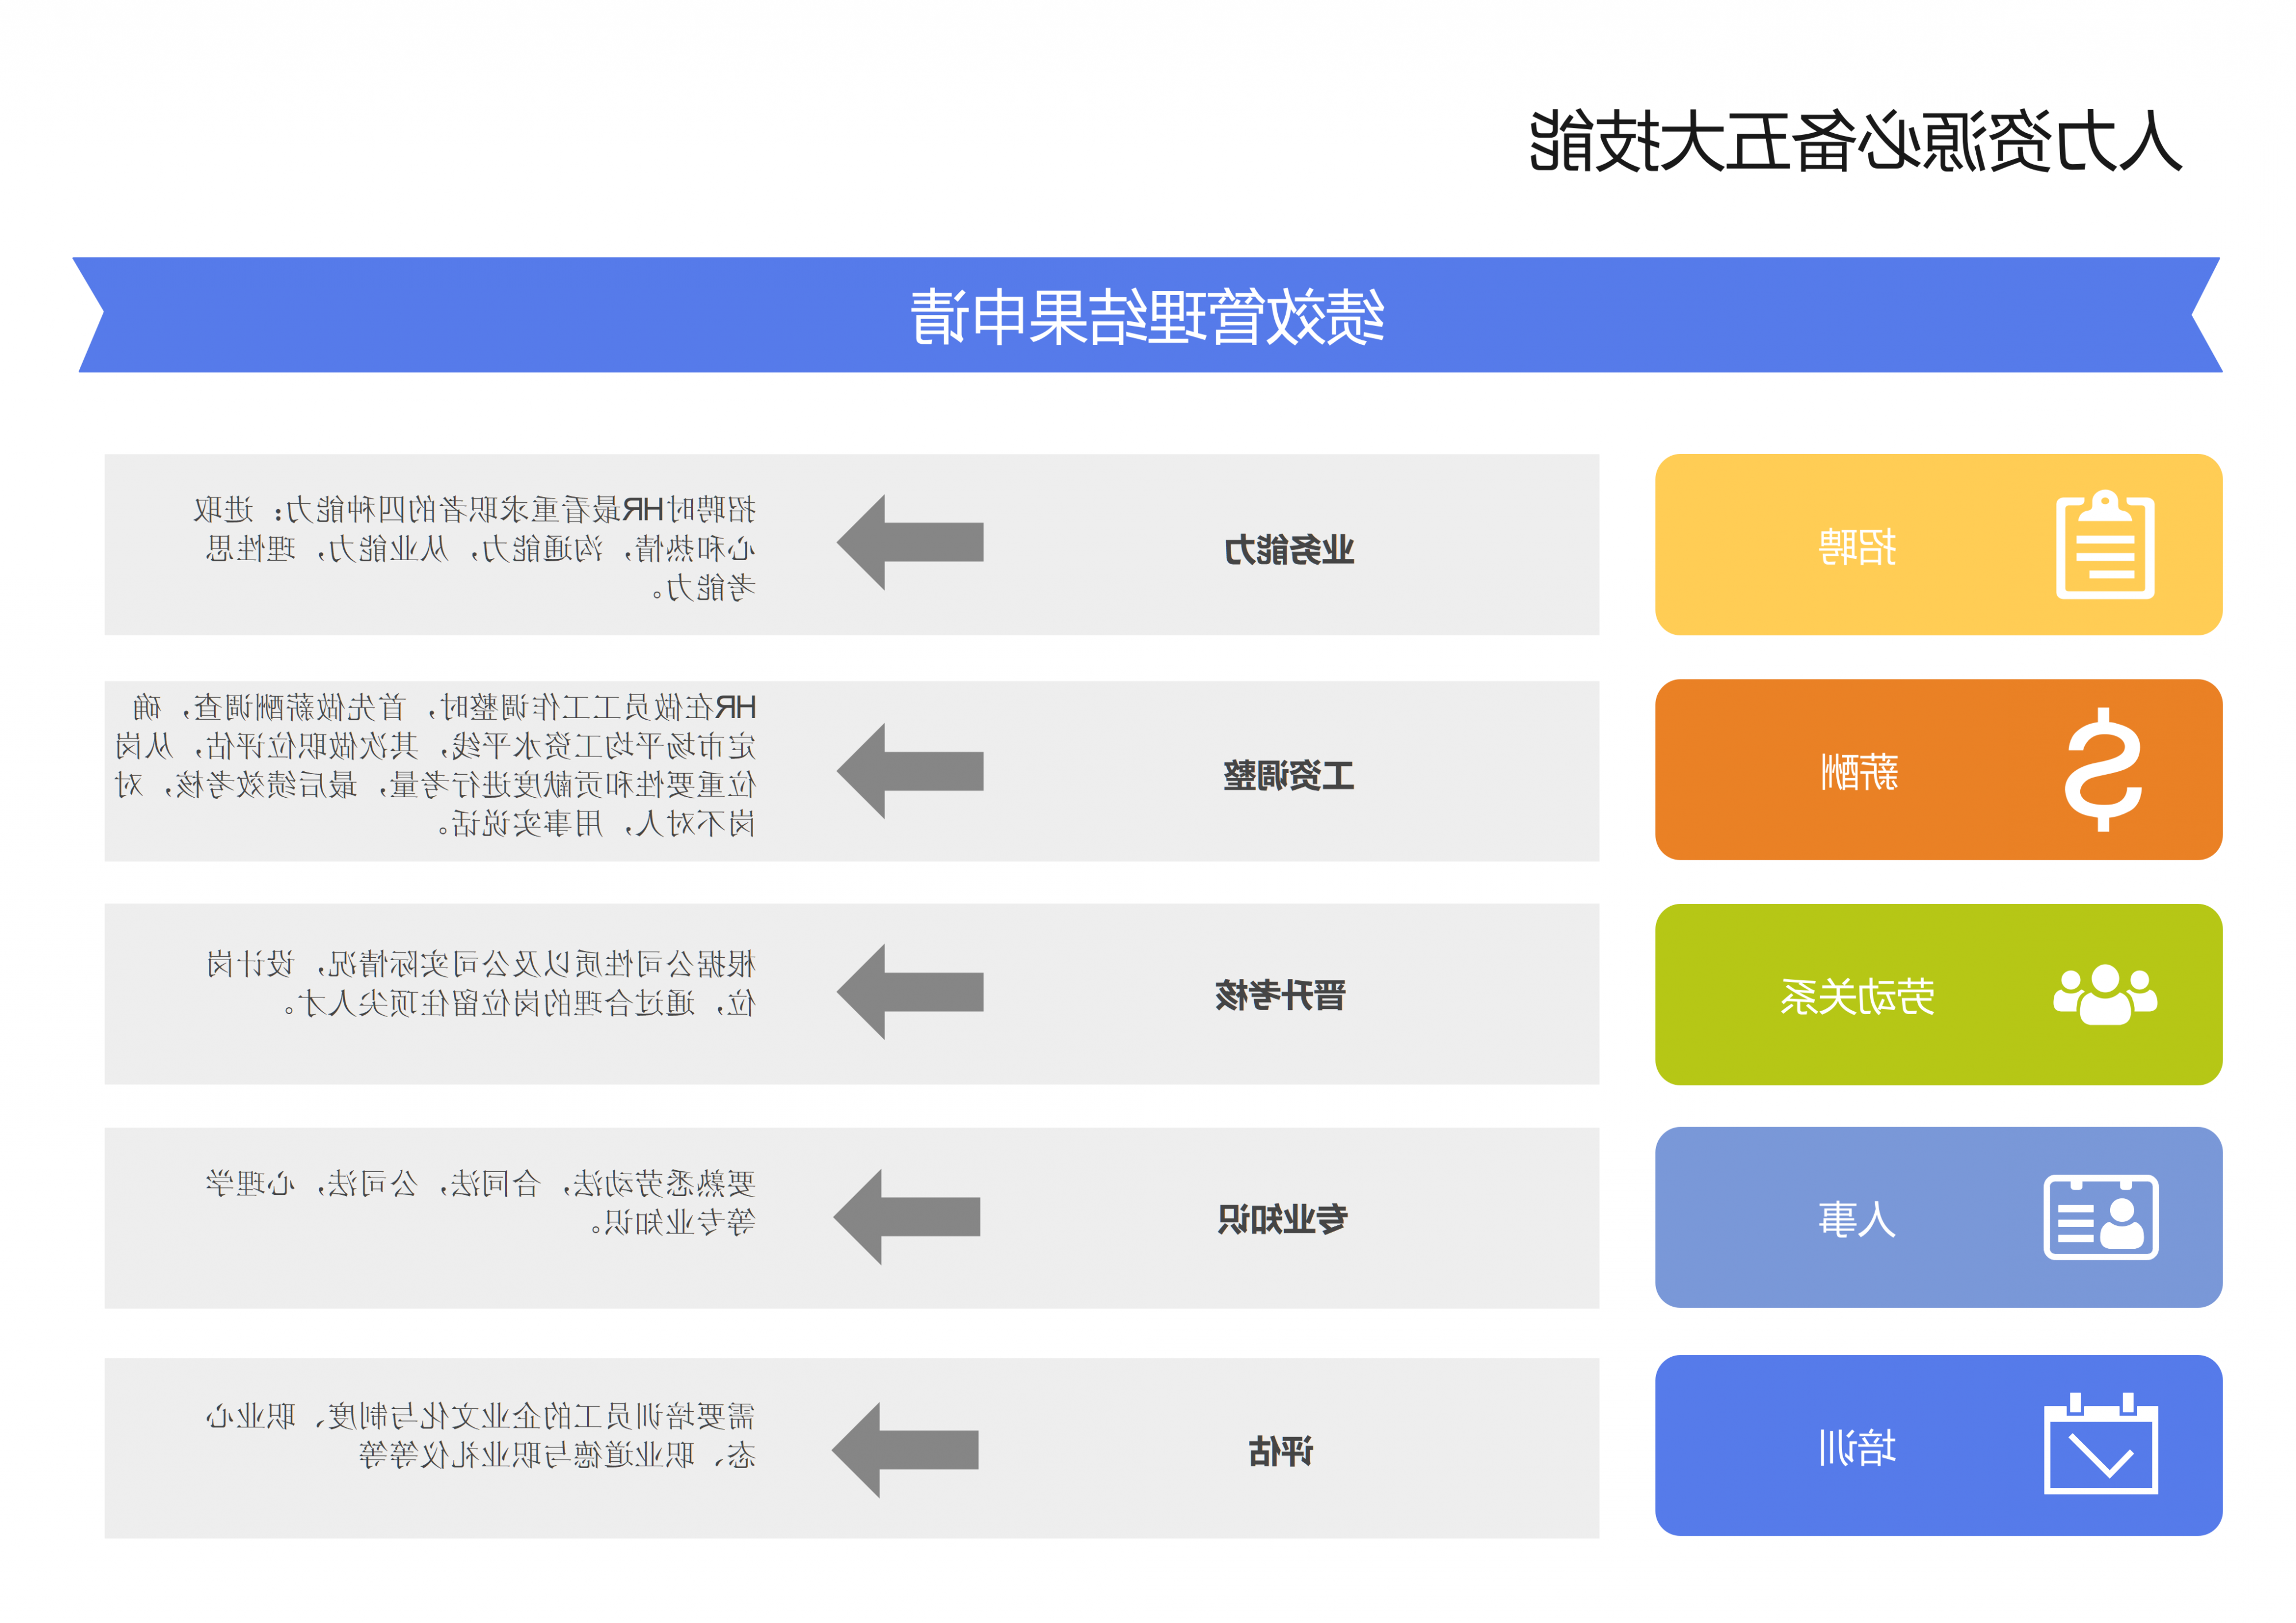Click the blue banner 绩效管理结果申请

(x=1147, y=315)
